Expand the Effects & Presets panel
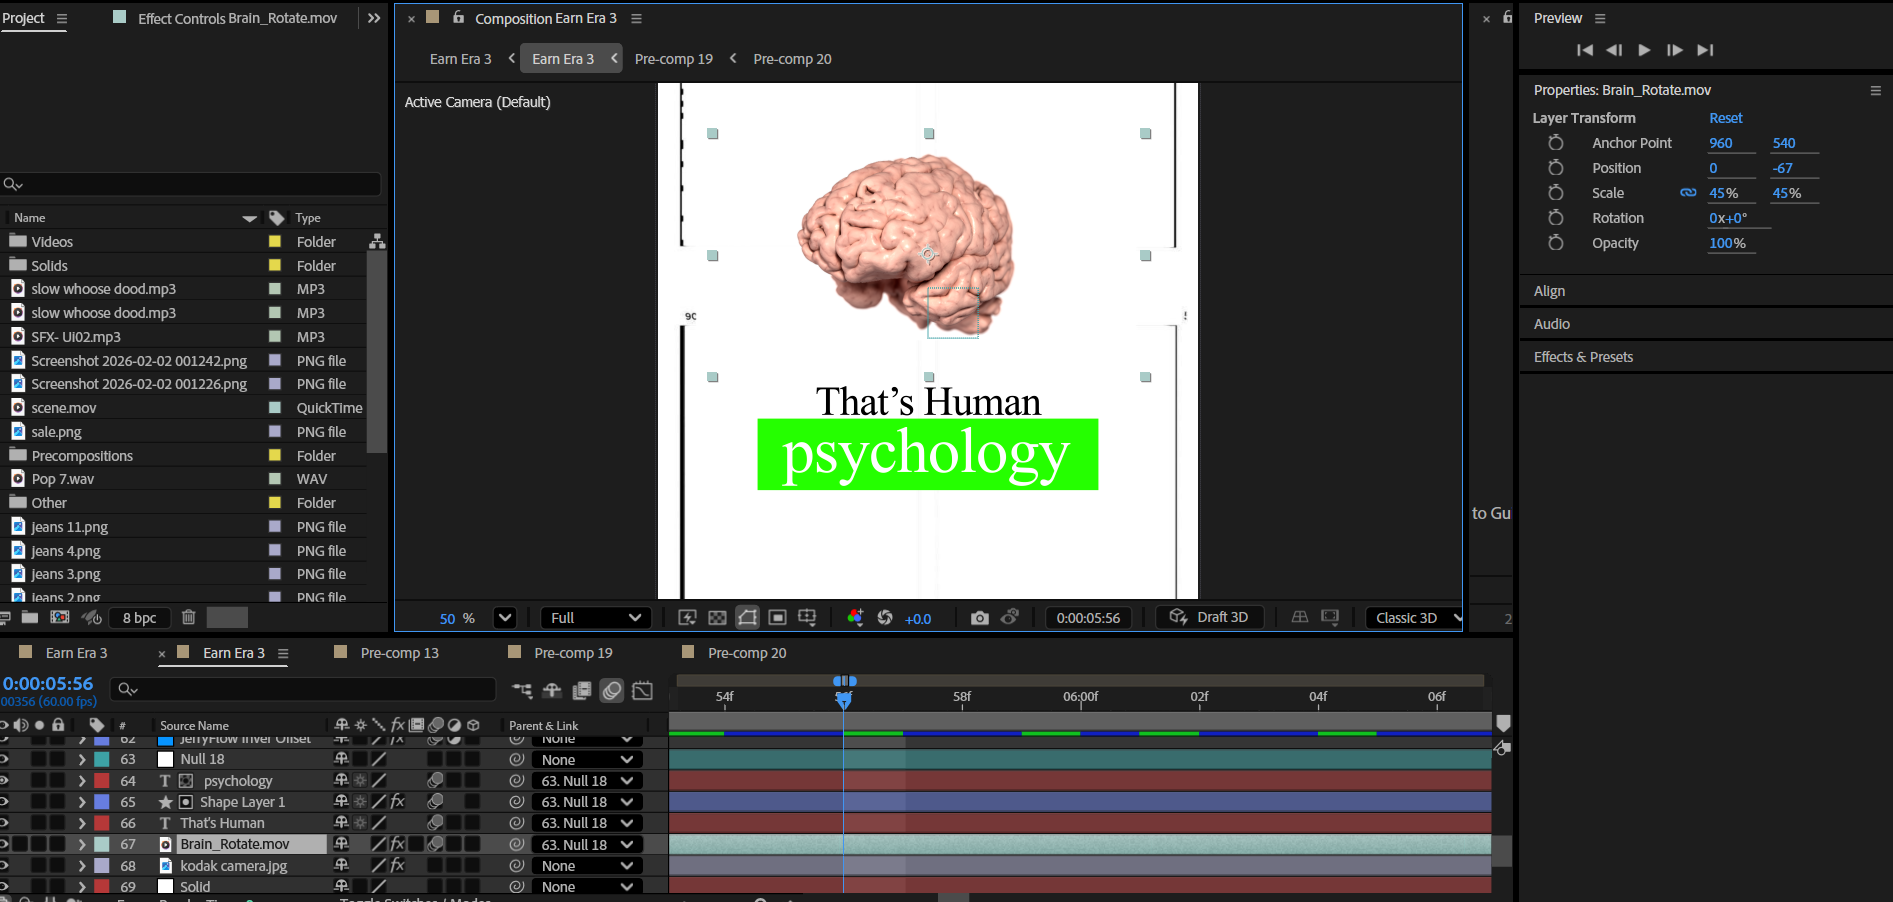 (x=1583, y=357)
